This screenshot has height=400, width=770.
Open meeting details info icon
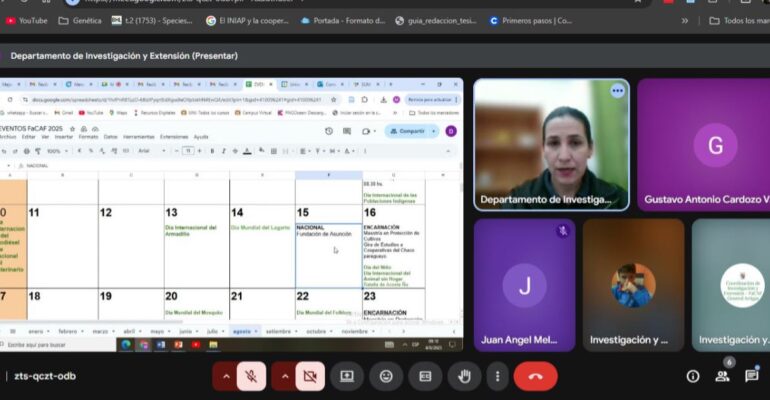point(693,376)
